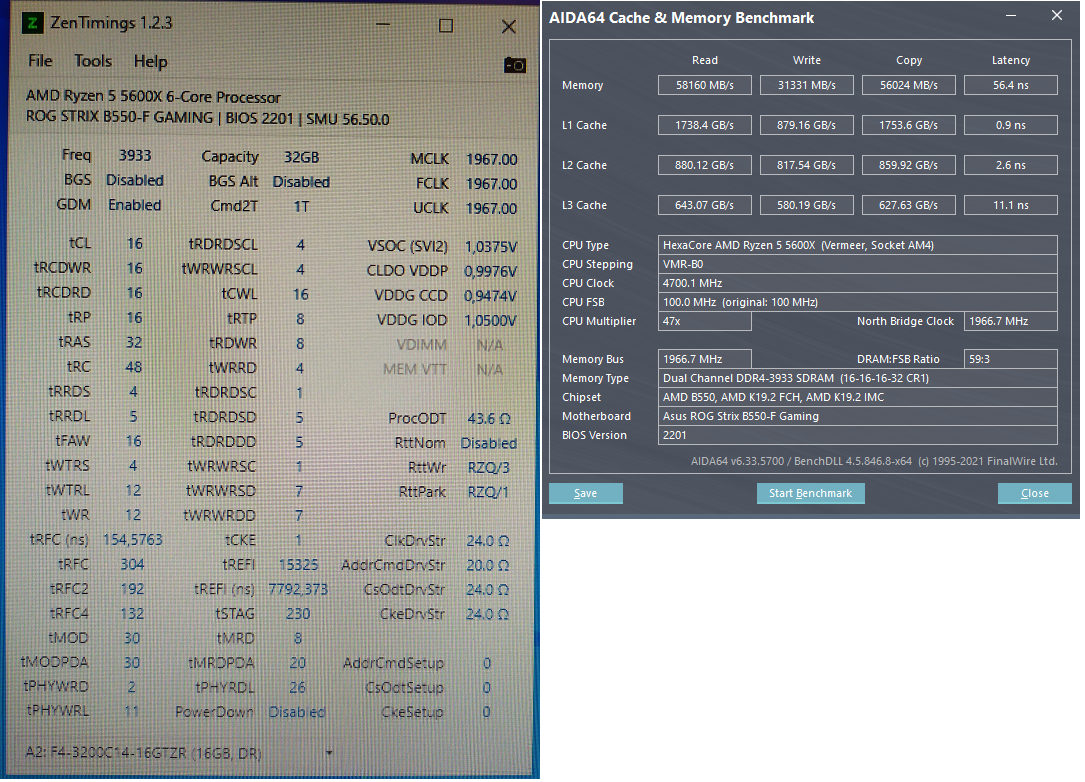The image size is (1085, 782).
Task: Click the tRFC value 304
Action: point(132,565)
